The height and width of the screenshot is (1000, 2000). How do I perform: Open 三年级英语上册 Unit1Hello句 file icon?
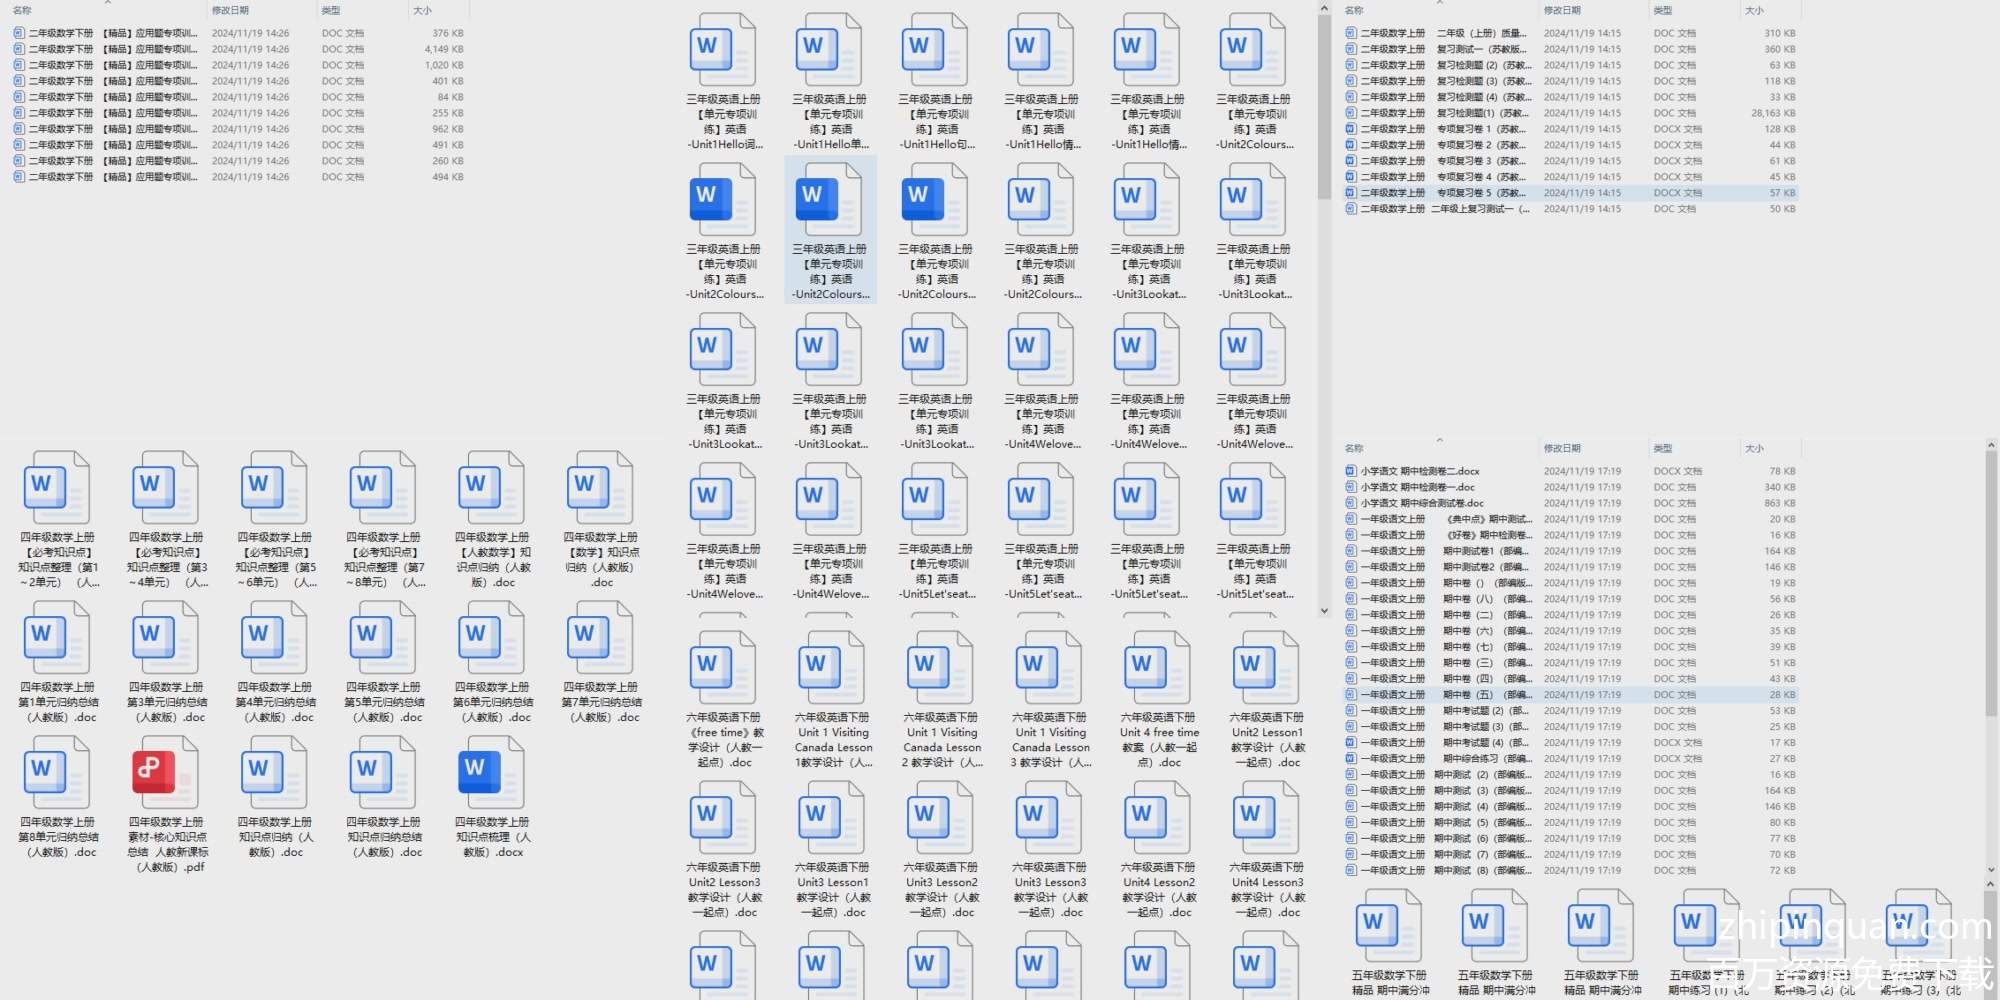click(935, 49)
